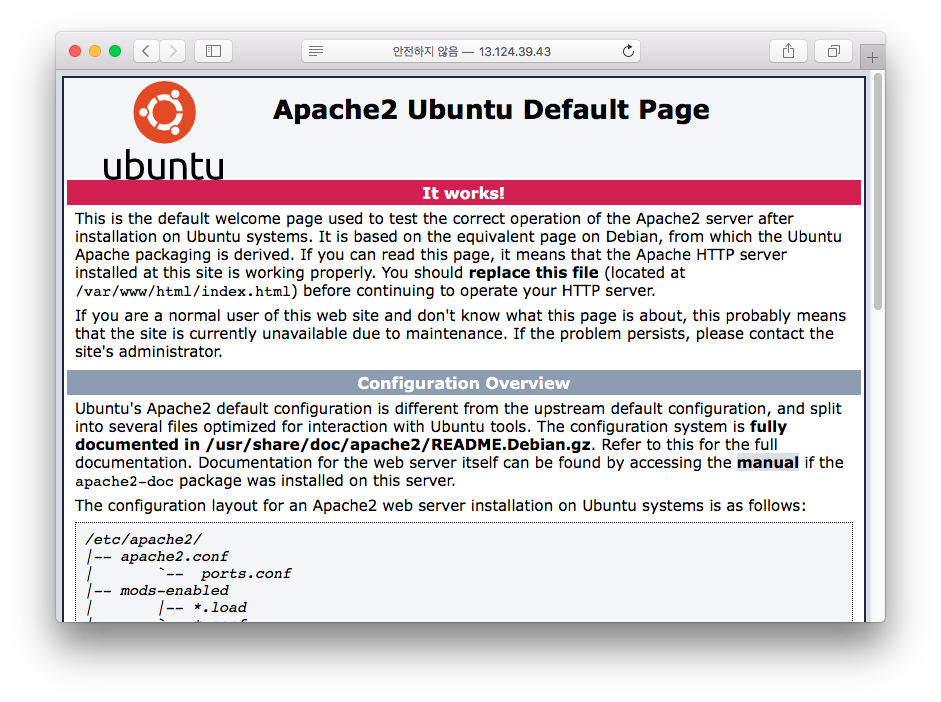Click the 'replace this file' bold text
Image resolution: width=941 pixels, height=702 pixels.
click(534, 273)
